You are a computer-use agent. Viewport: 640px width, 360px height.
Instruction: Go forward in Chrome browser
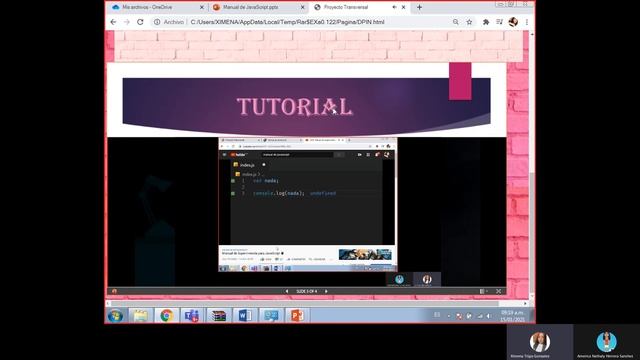click(x=127, y=22)
